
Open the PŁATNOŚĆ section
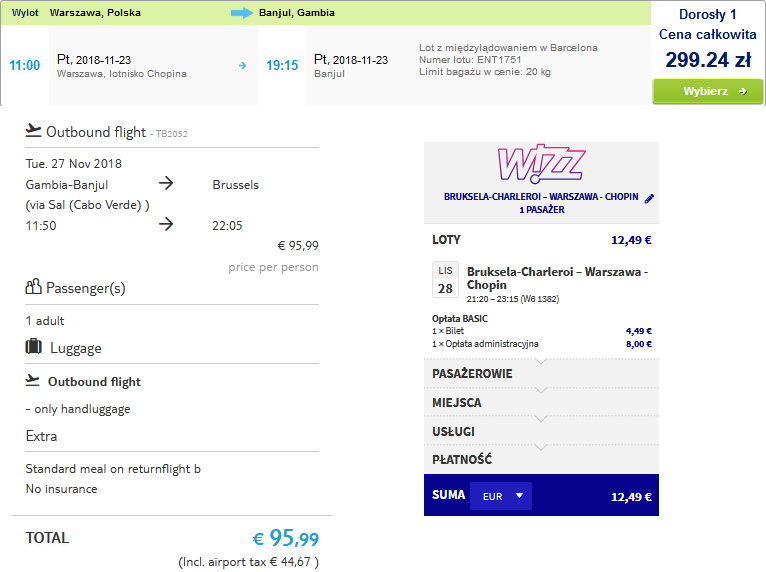click(541, 460)
